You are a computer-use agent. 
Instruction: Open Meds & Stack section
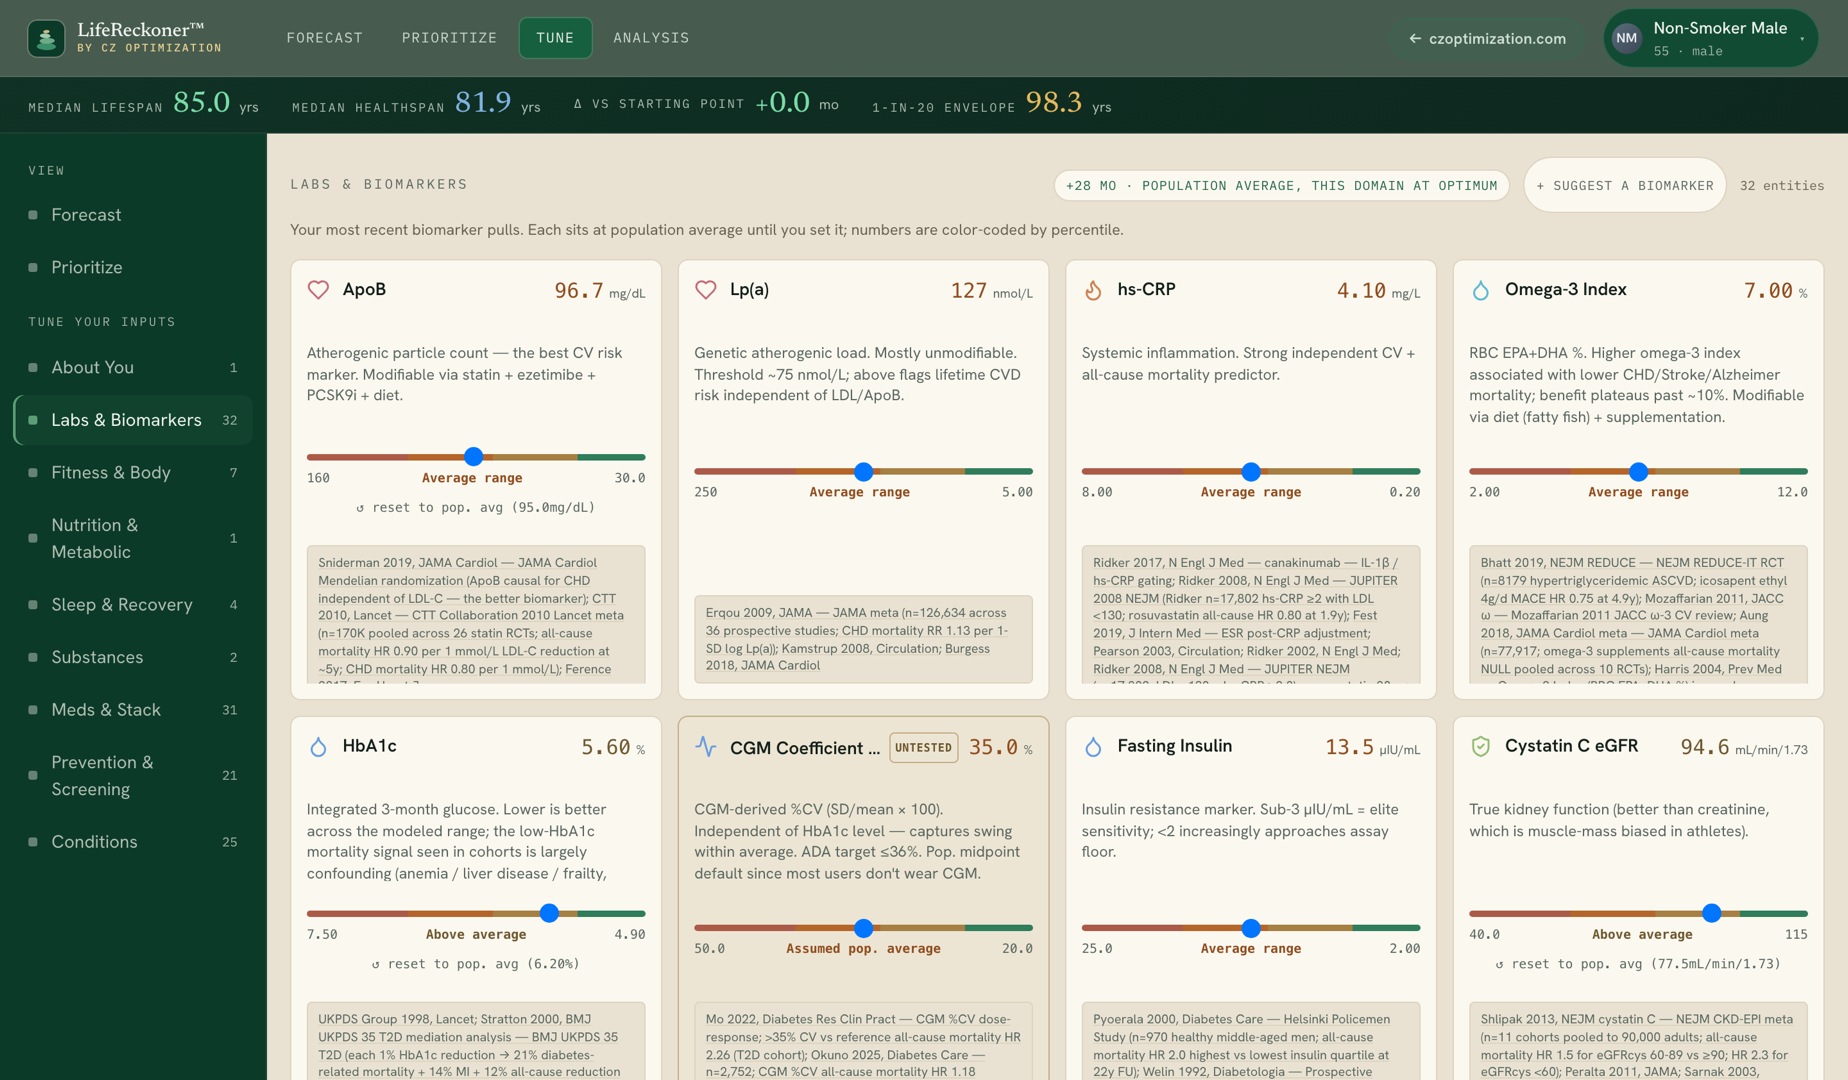[x=133, y=710]
